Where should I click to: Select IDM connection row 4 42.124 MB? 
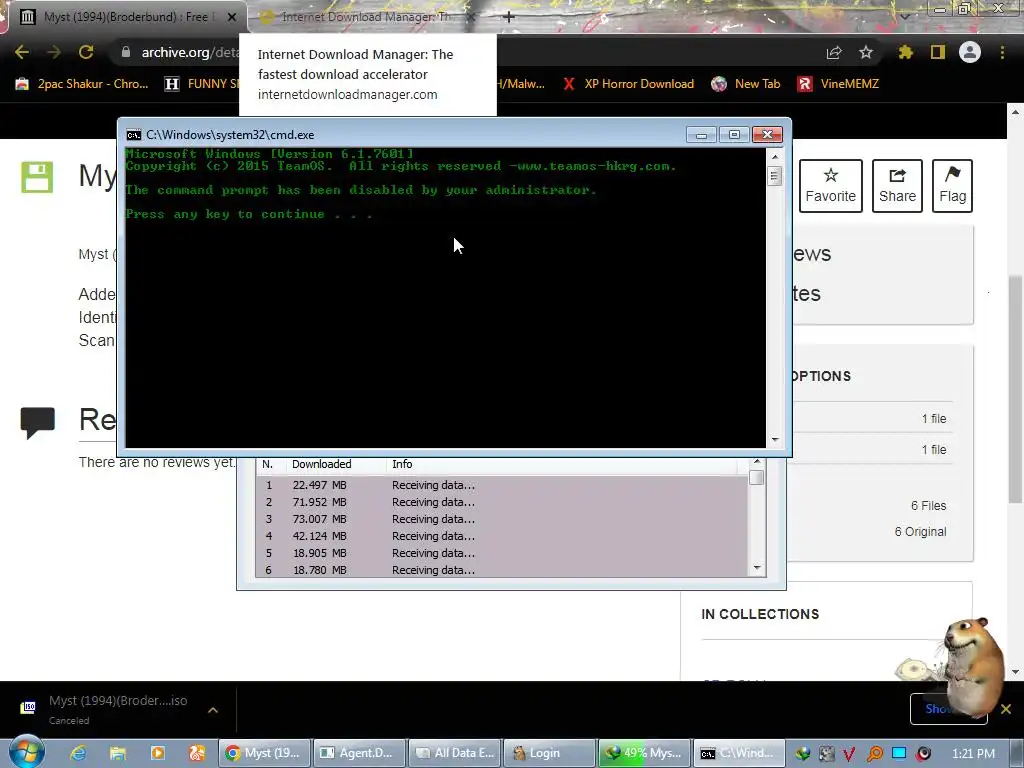click(502, 536)
